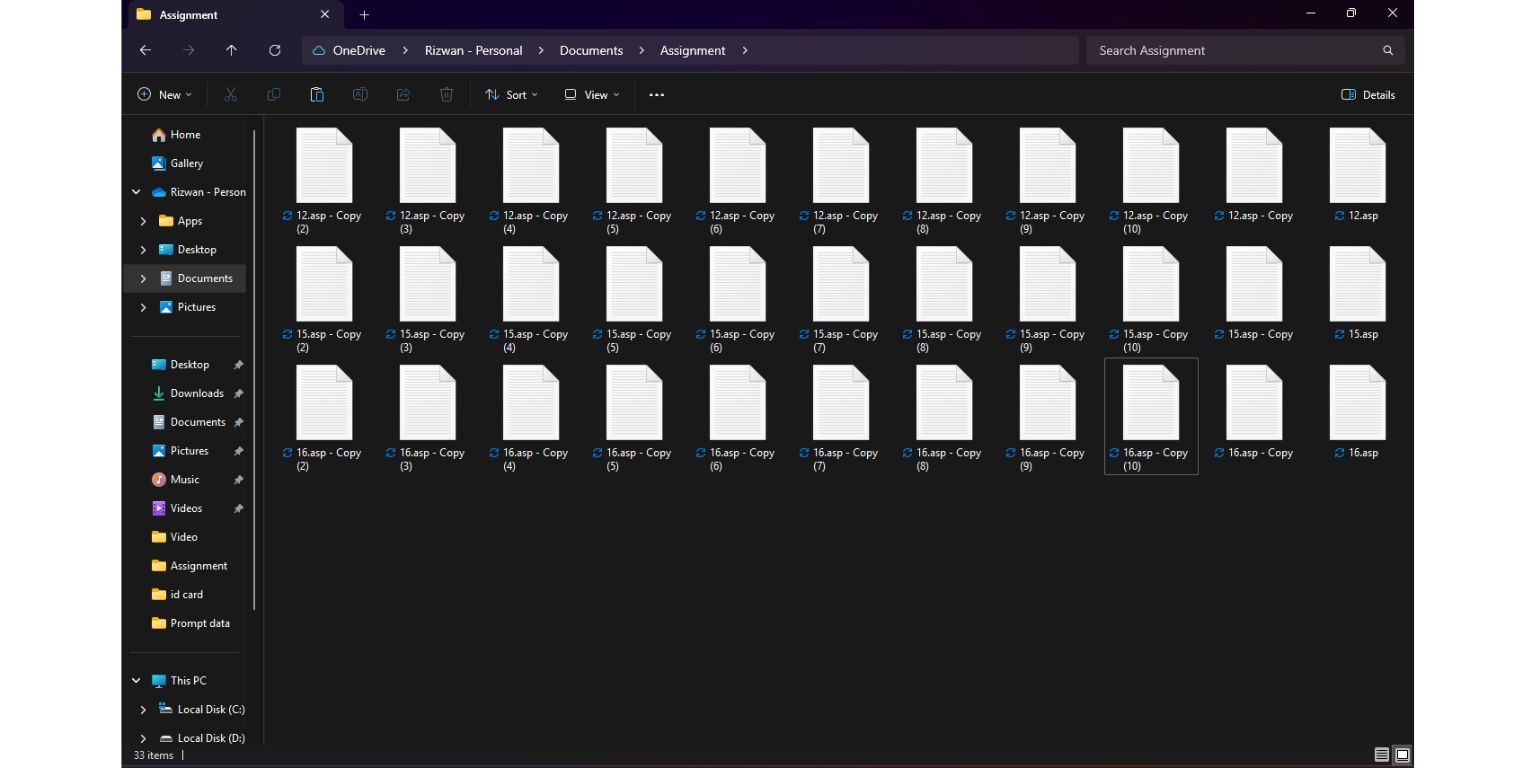Image resolution: width=1536 pixels, height=768 pixels.
Task: Click the search magnifier icon
Action: pos(1388,50)
